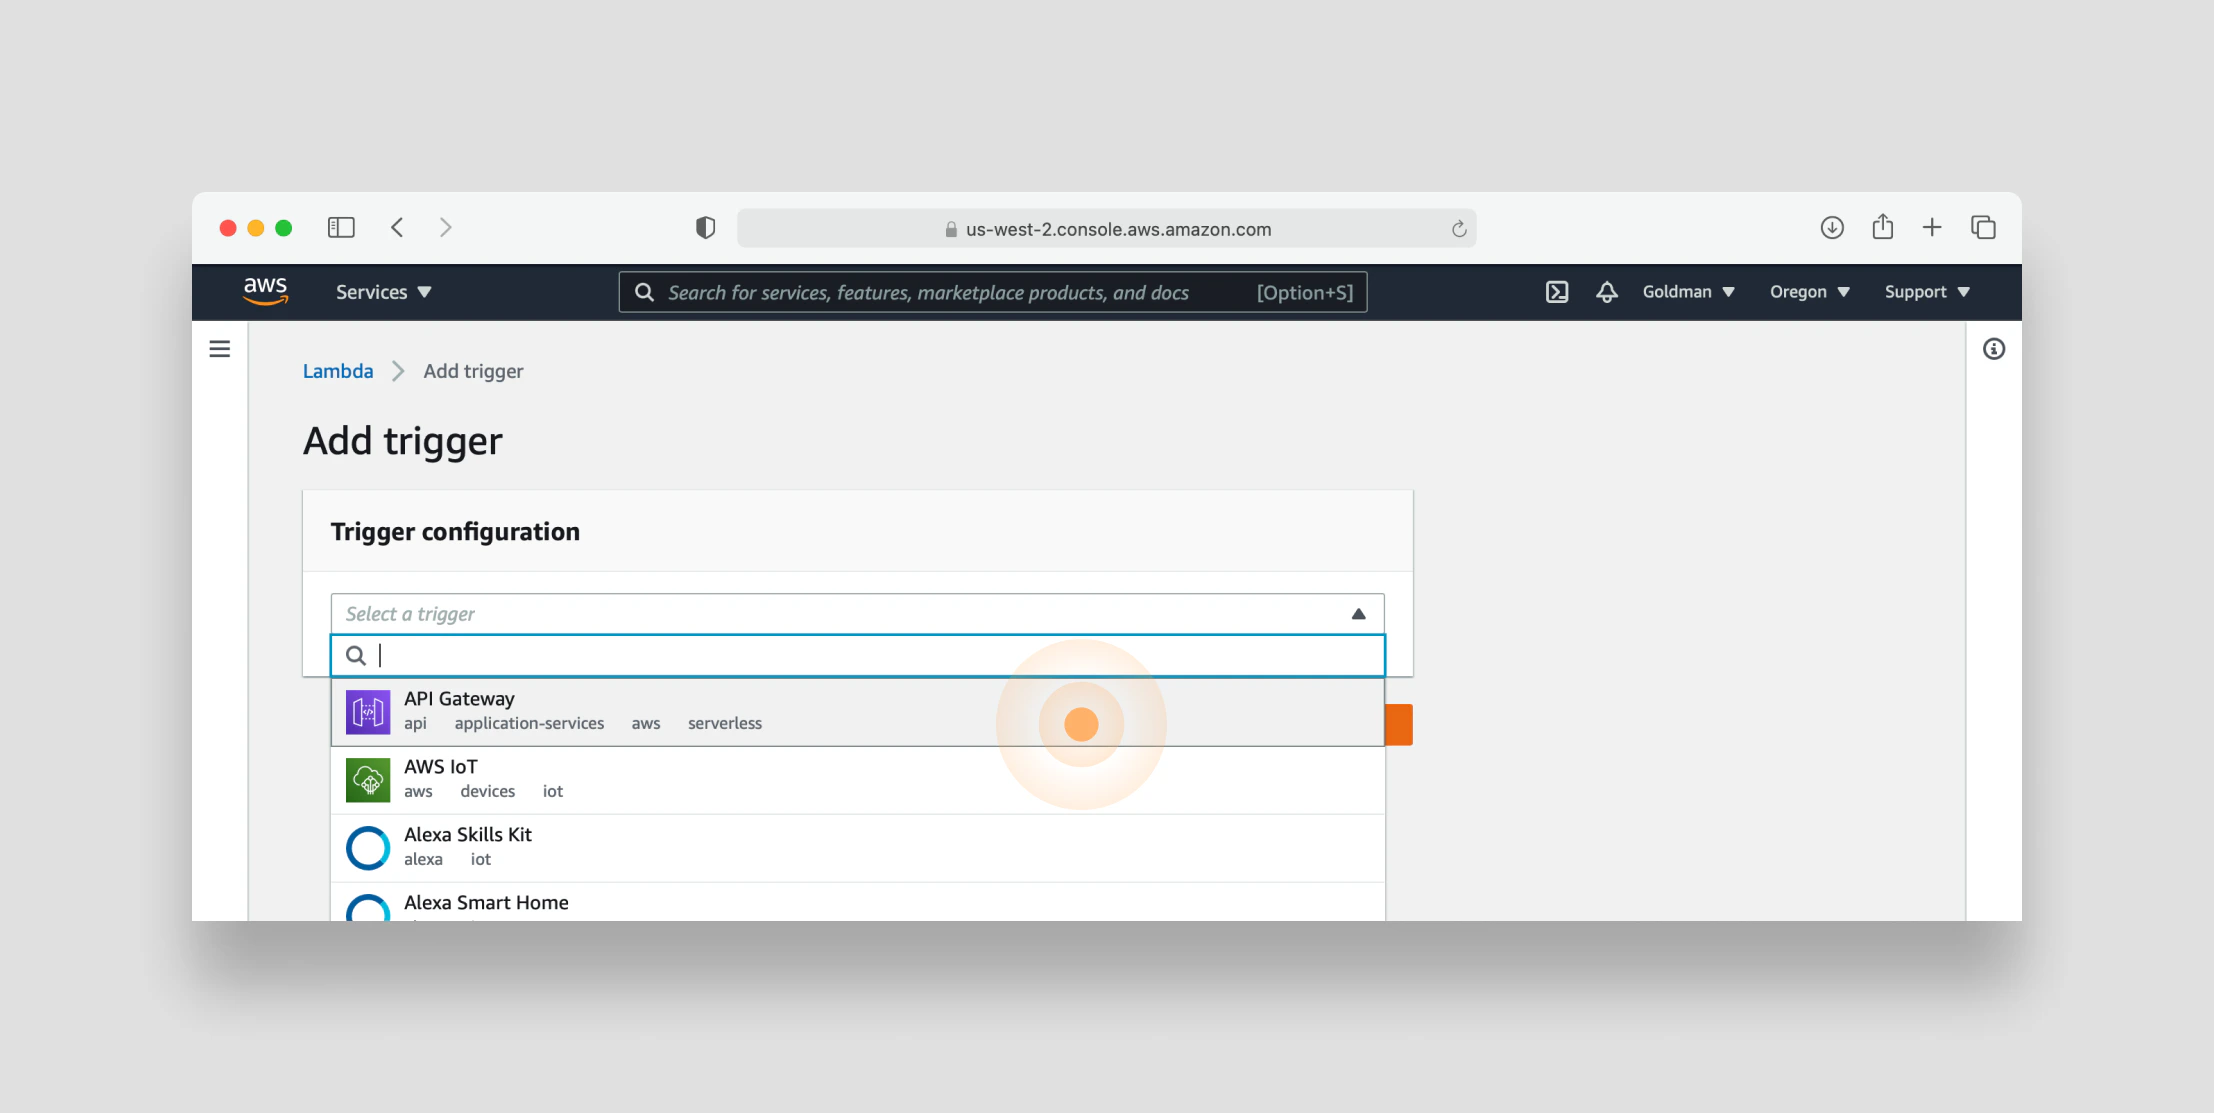Click the AWS search field
Screen dimensions: 2214x1113
(992, 292)
